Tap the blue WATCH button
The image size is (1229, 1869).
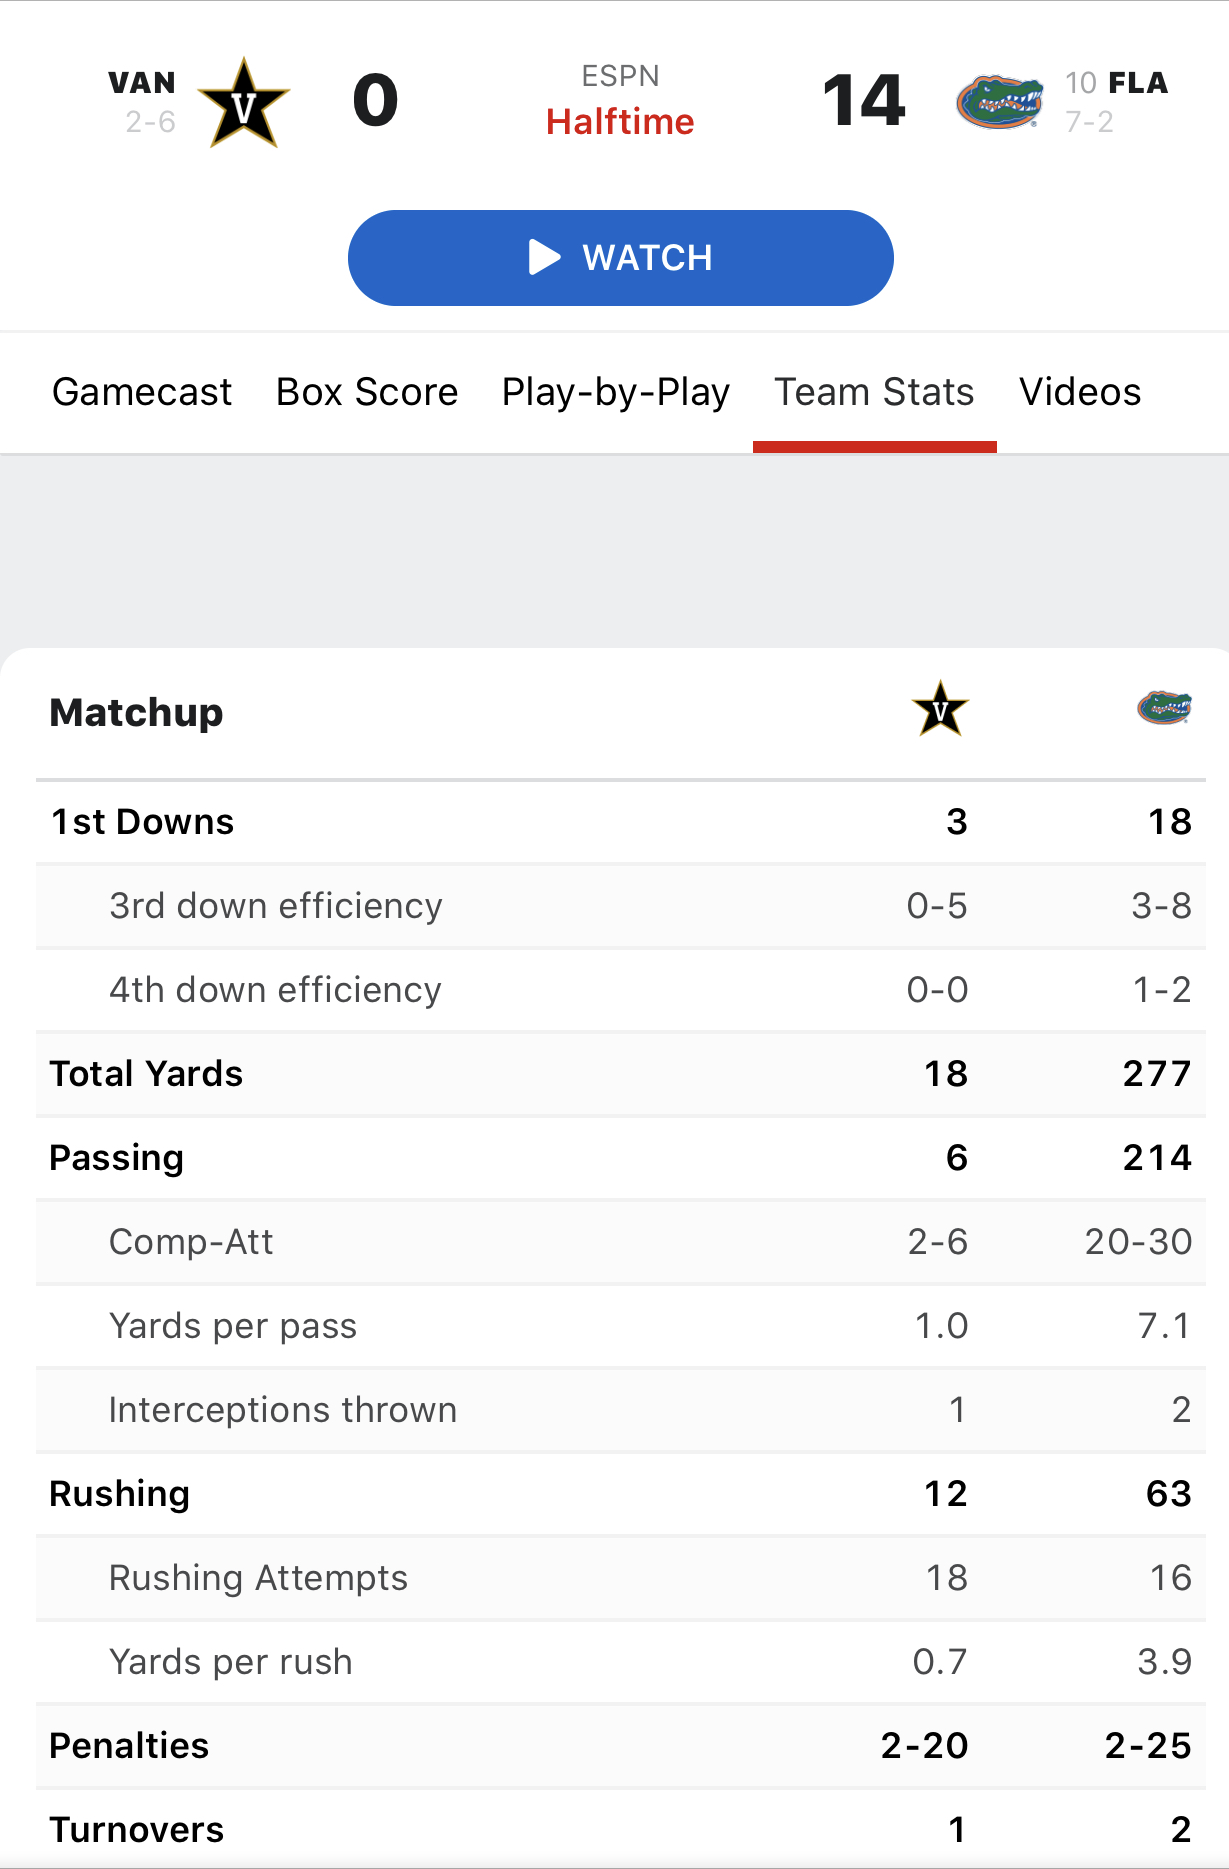point(620,258)
